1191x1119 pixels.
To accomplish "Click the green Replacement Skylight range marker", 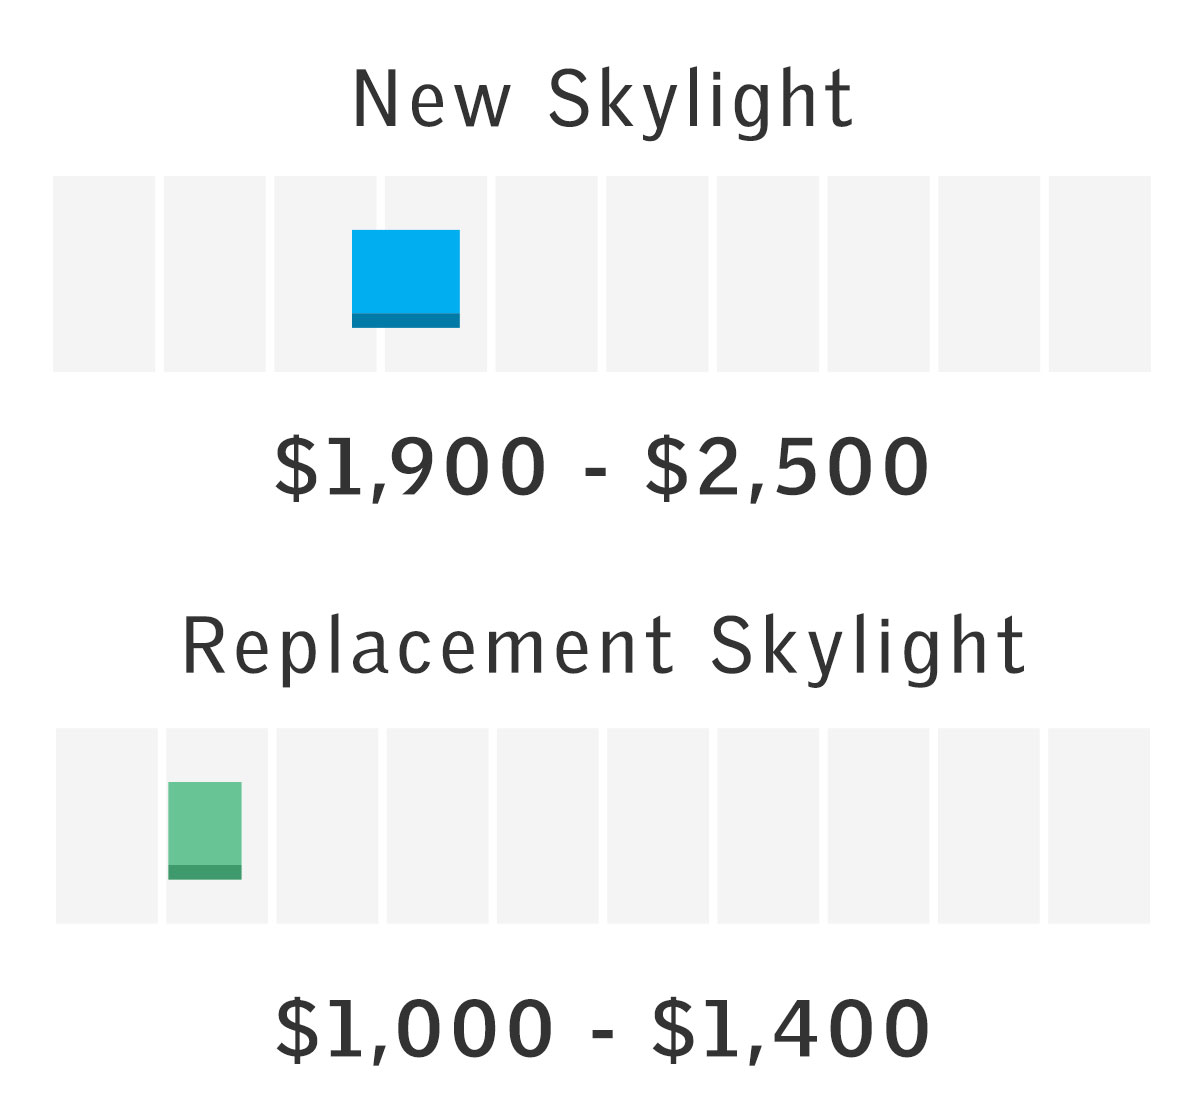I will click(x=205, y=830).
